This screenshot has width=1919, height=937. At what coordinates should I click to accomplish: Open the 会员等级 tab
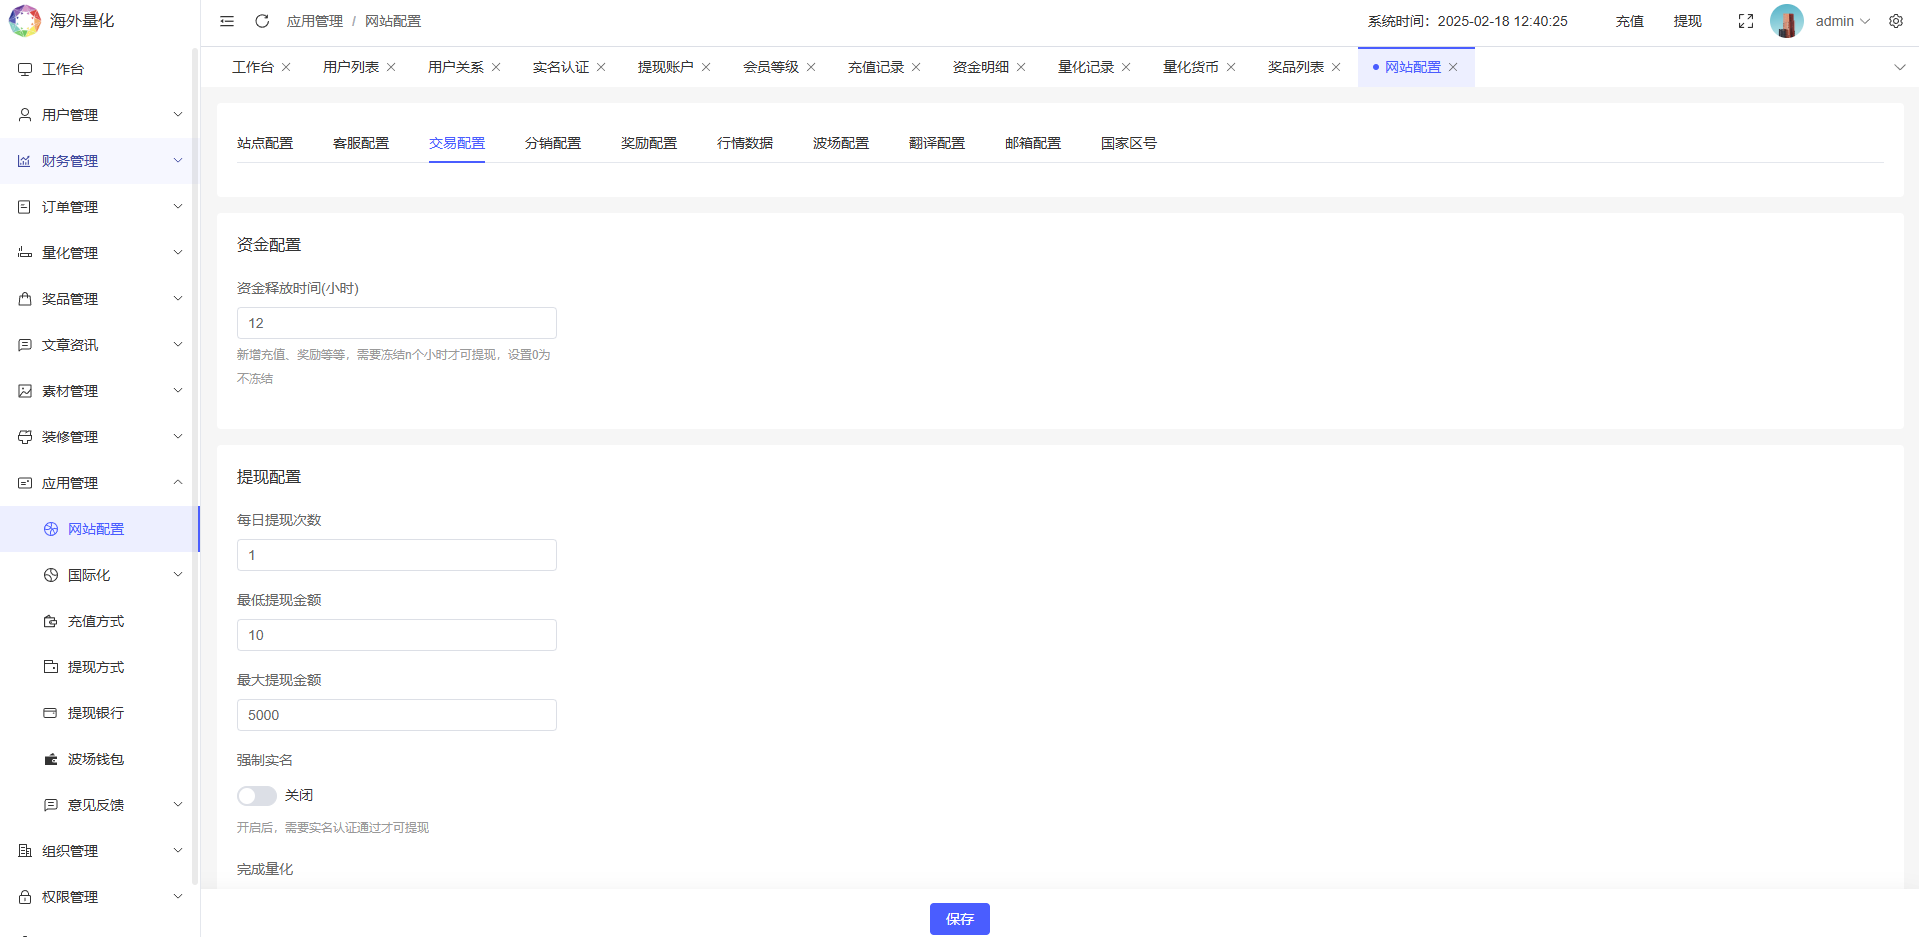tap(771, 66)
